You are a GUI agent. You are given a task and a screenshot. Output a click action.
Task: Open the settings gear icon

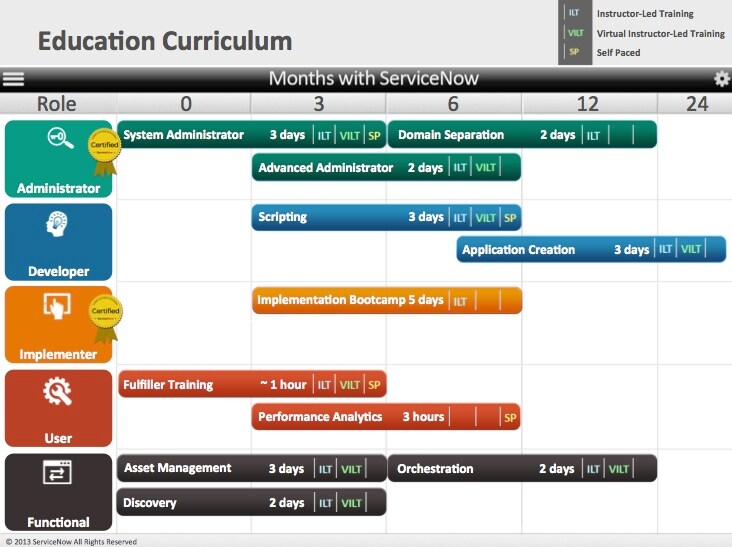coord(722,79)
